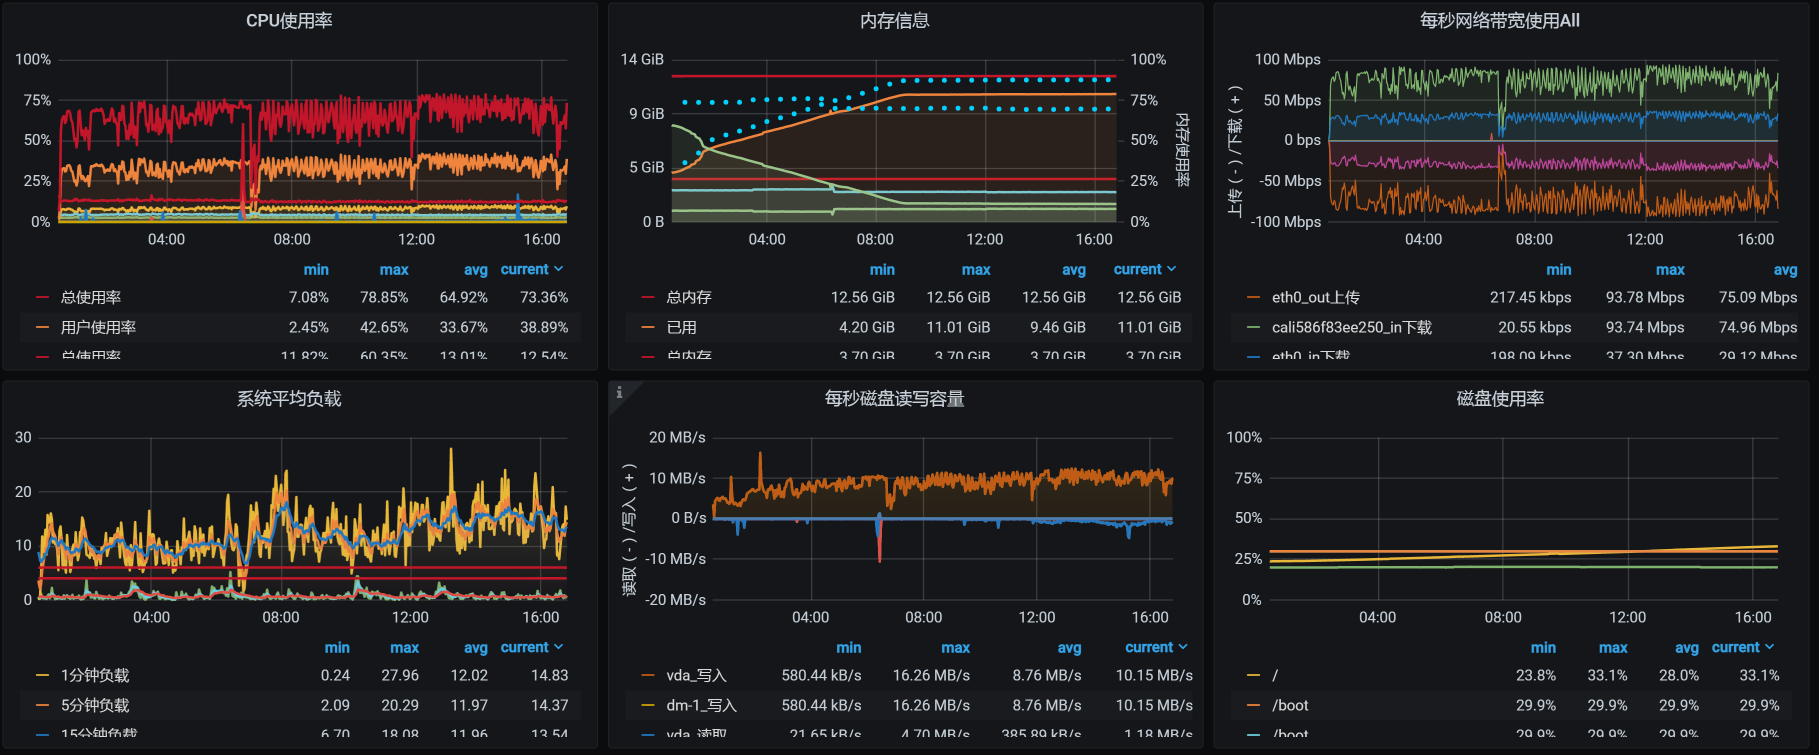Sort 系统平均负载 legend by avg column
Image resolution: width=1819 pixels, height=755 pixels.
(475, 648)
